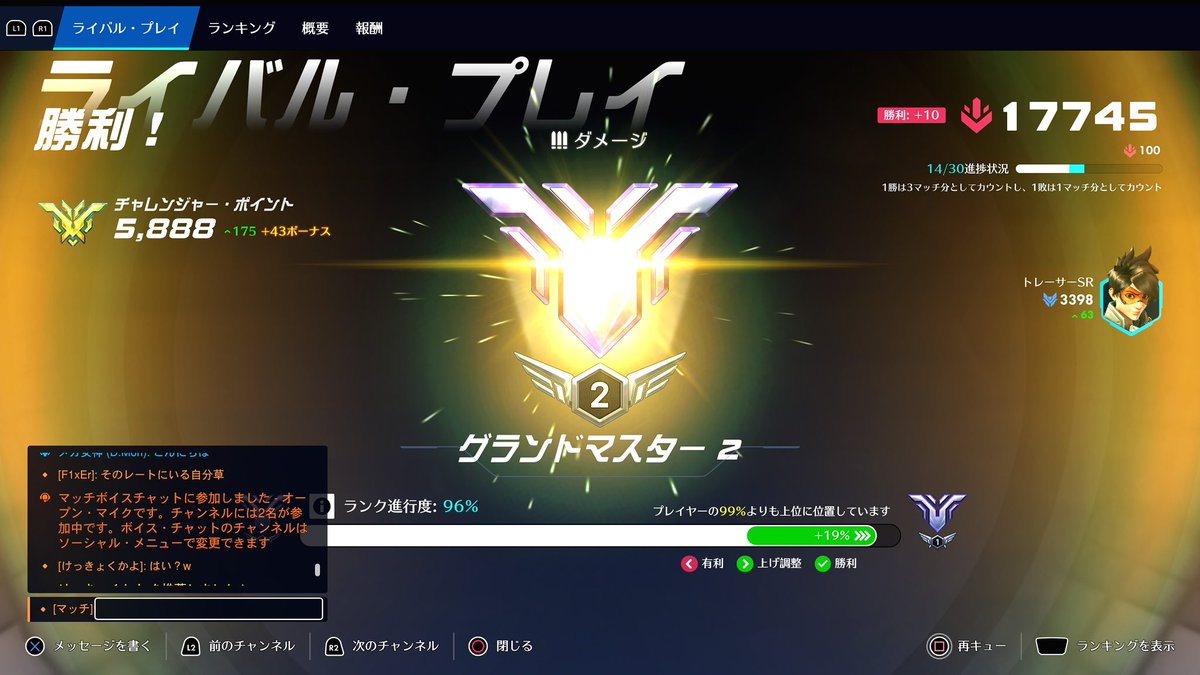The image size is (1200, 675).
Task: Click the 勝利 checkmark icon
Action: [823, 564]
